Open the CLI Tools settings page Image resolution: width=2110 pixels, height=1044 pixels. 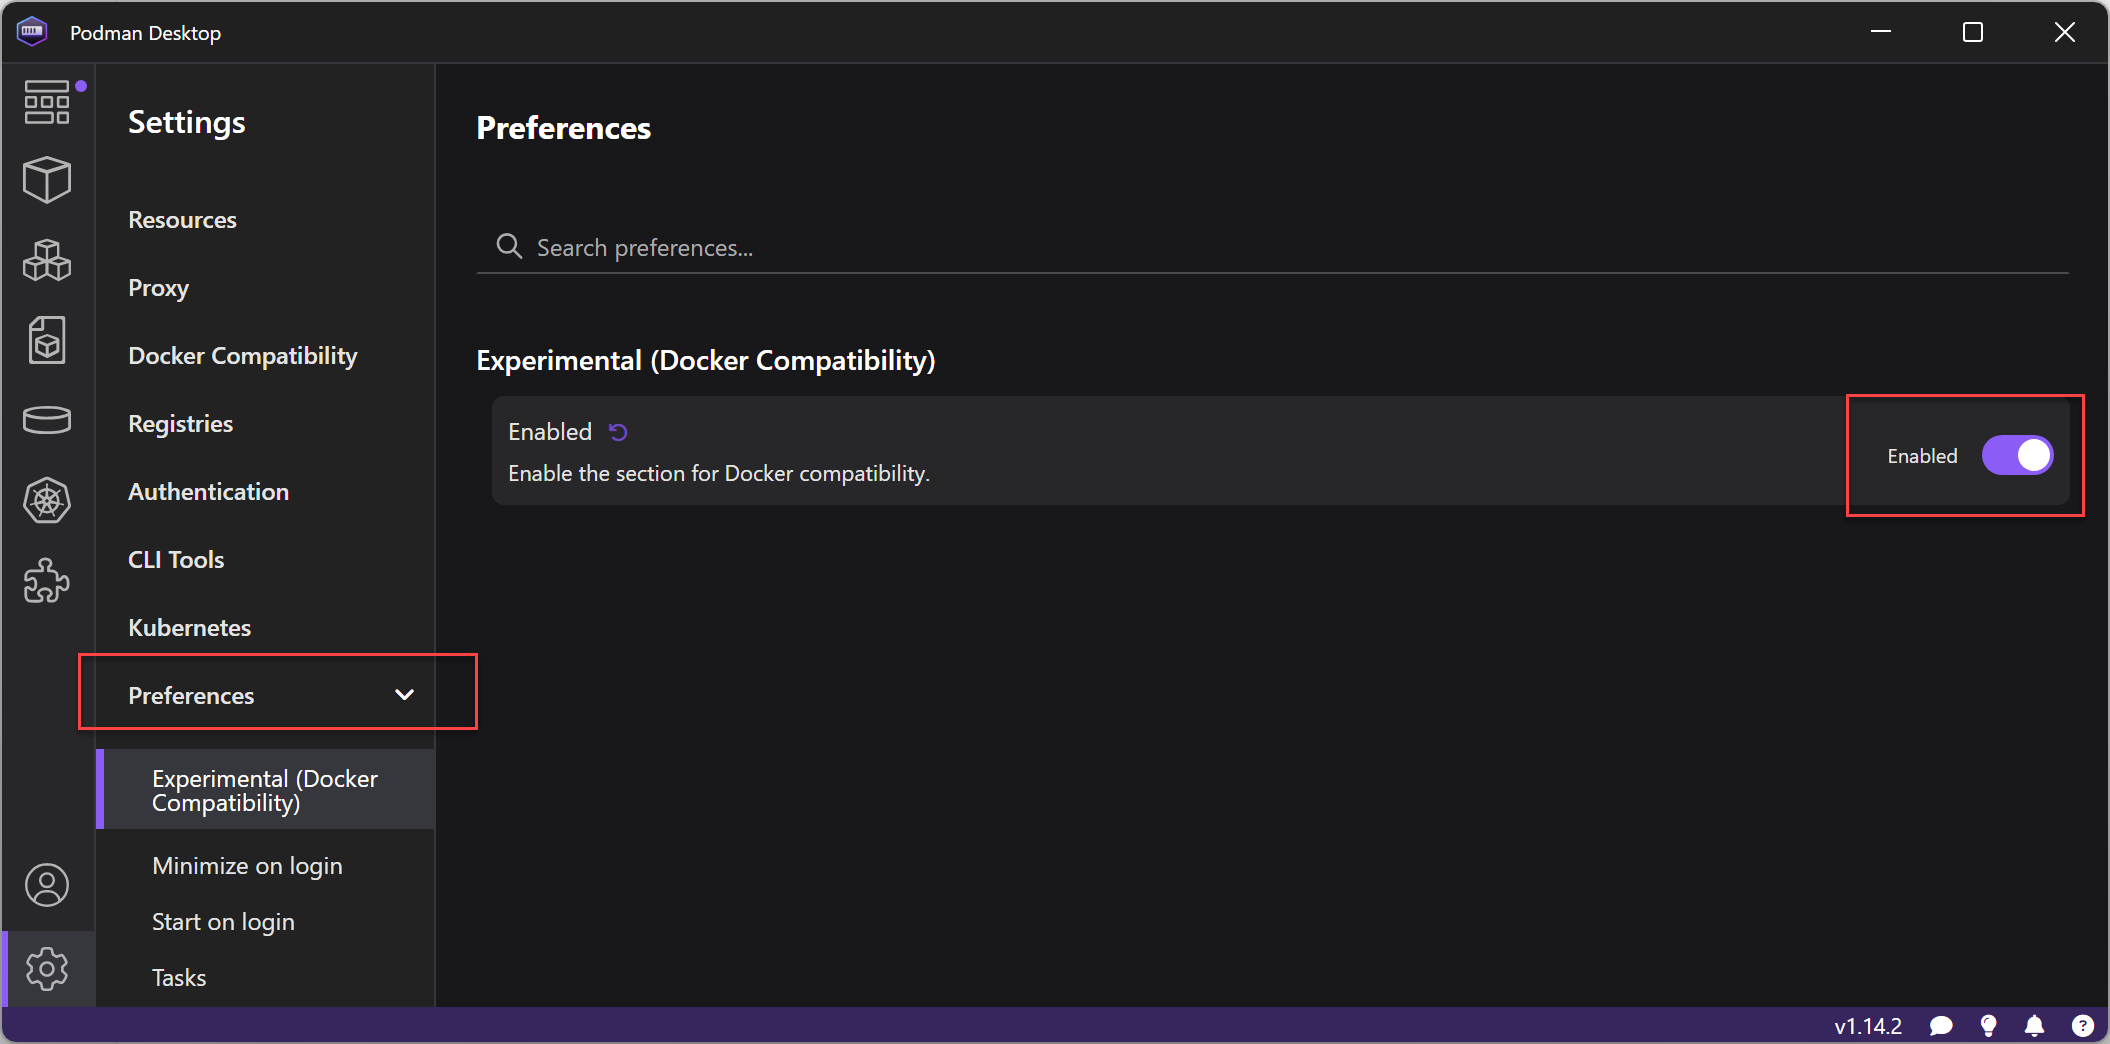tap(176, 560)
